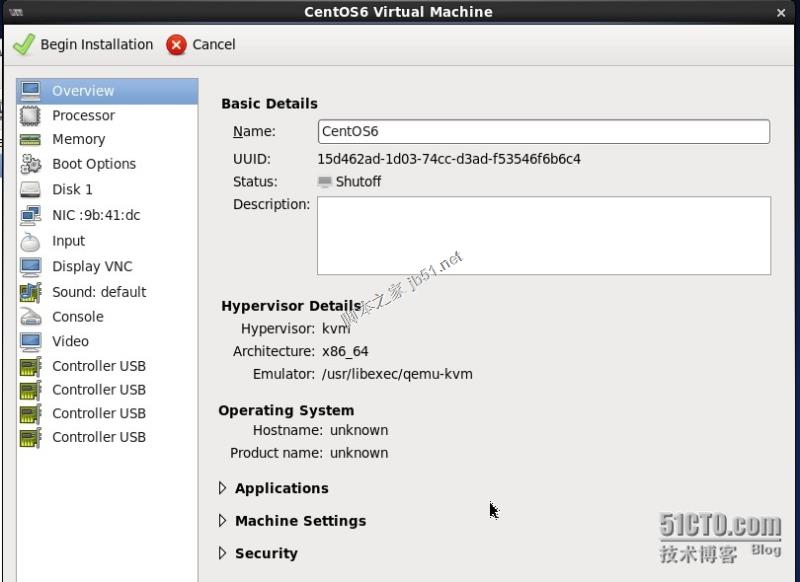
Task: Select the second Controller USB row
Action: pos(107,390)
